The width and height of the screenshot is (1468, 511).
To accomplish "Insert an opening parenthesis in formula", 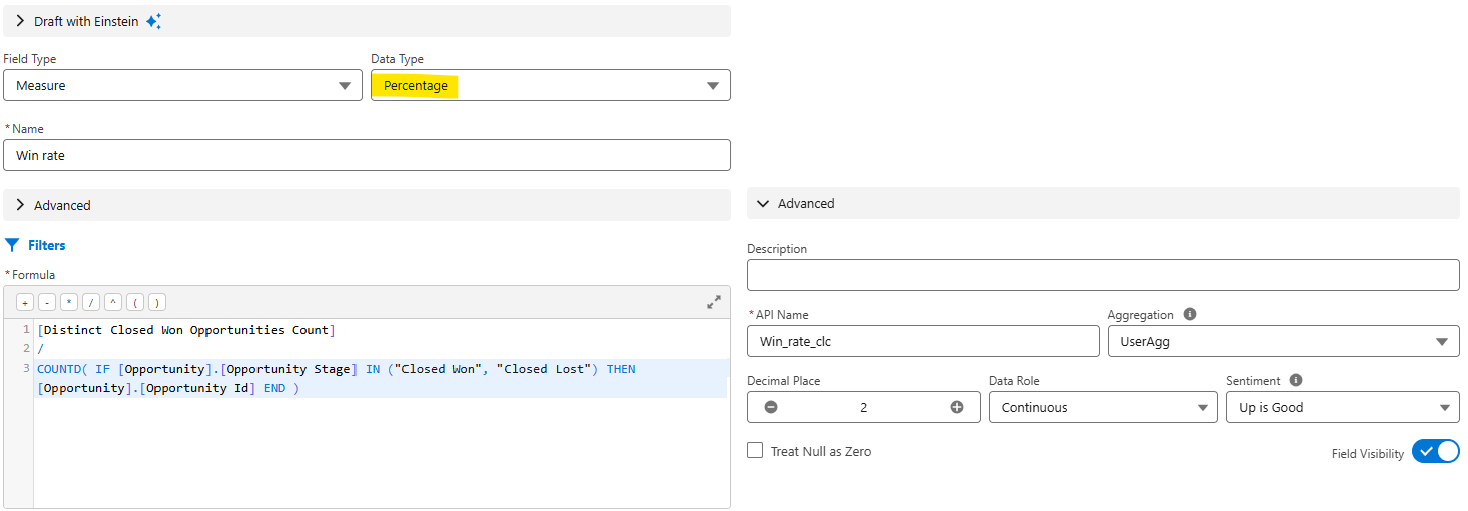I will point(135,302).
